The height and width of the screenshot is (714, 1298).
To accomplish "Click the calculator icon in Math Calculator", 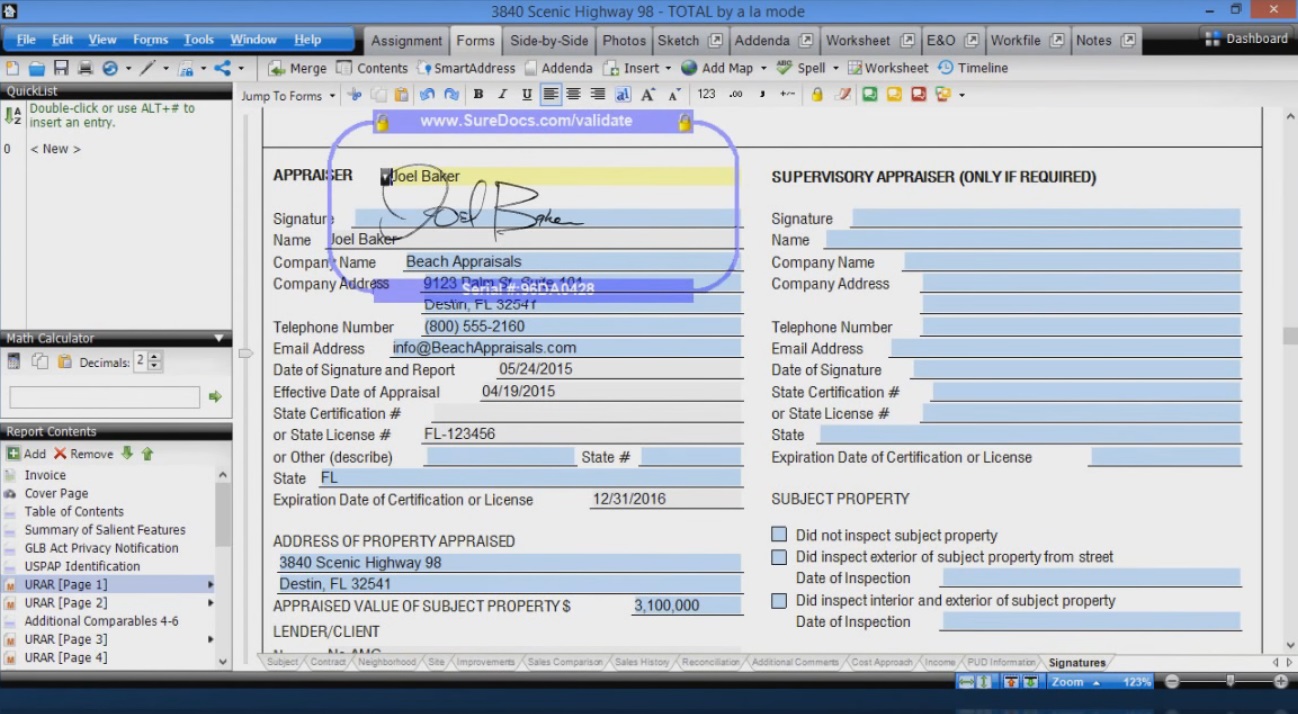I will click(14, 362).
